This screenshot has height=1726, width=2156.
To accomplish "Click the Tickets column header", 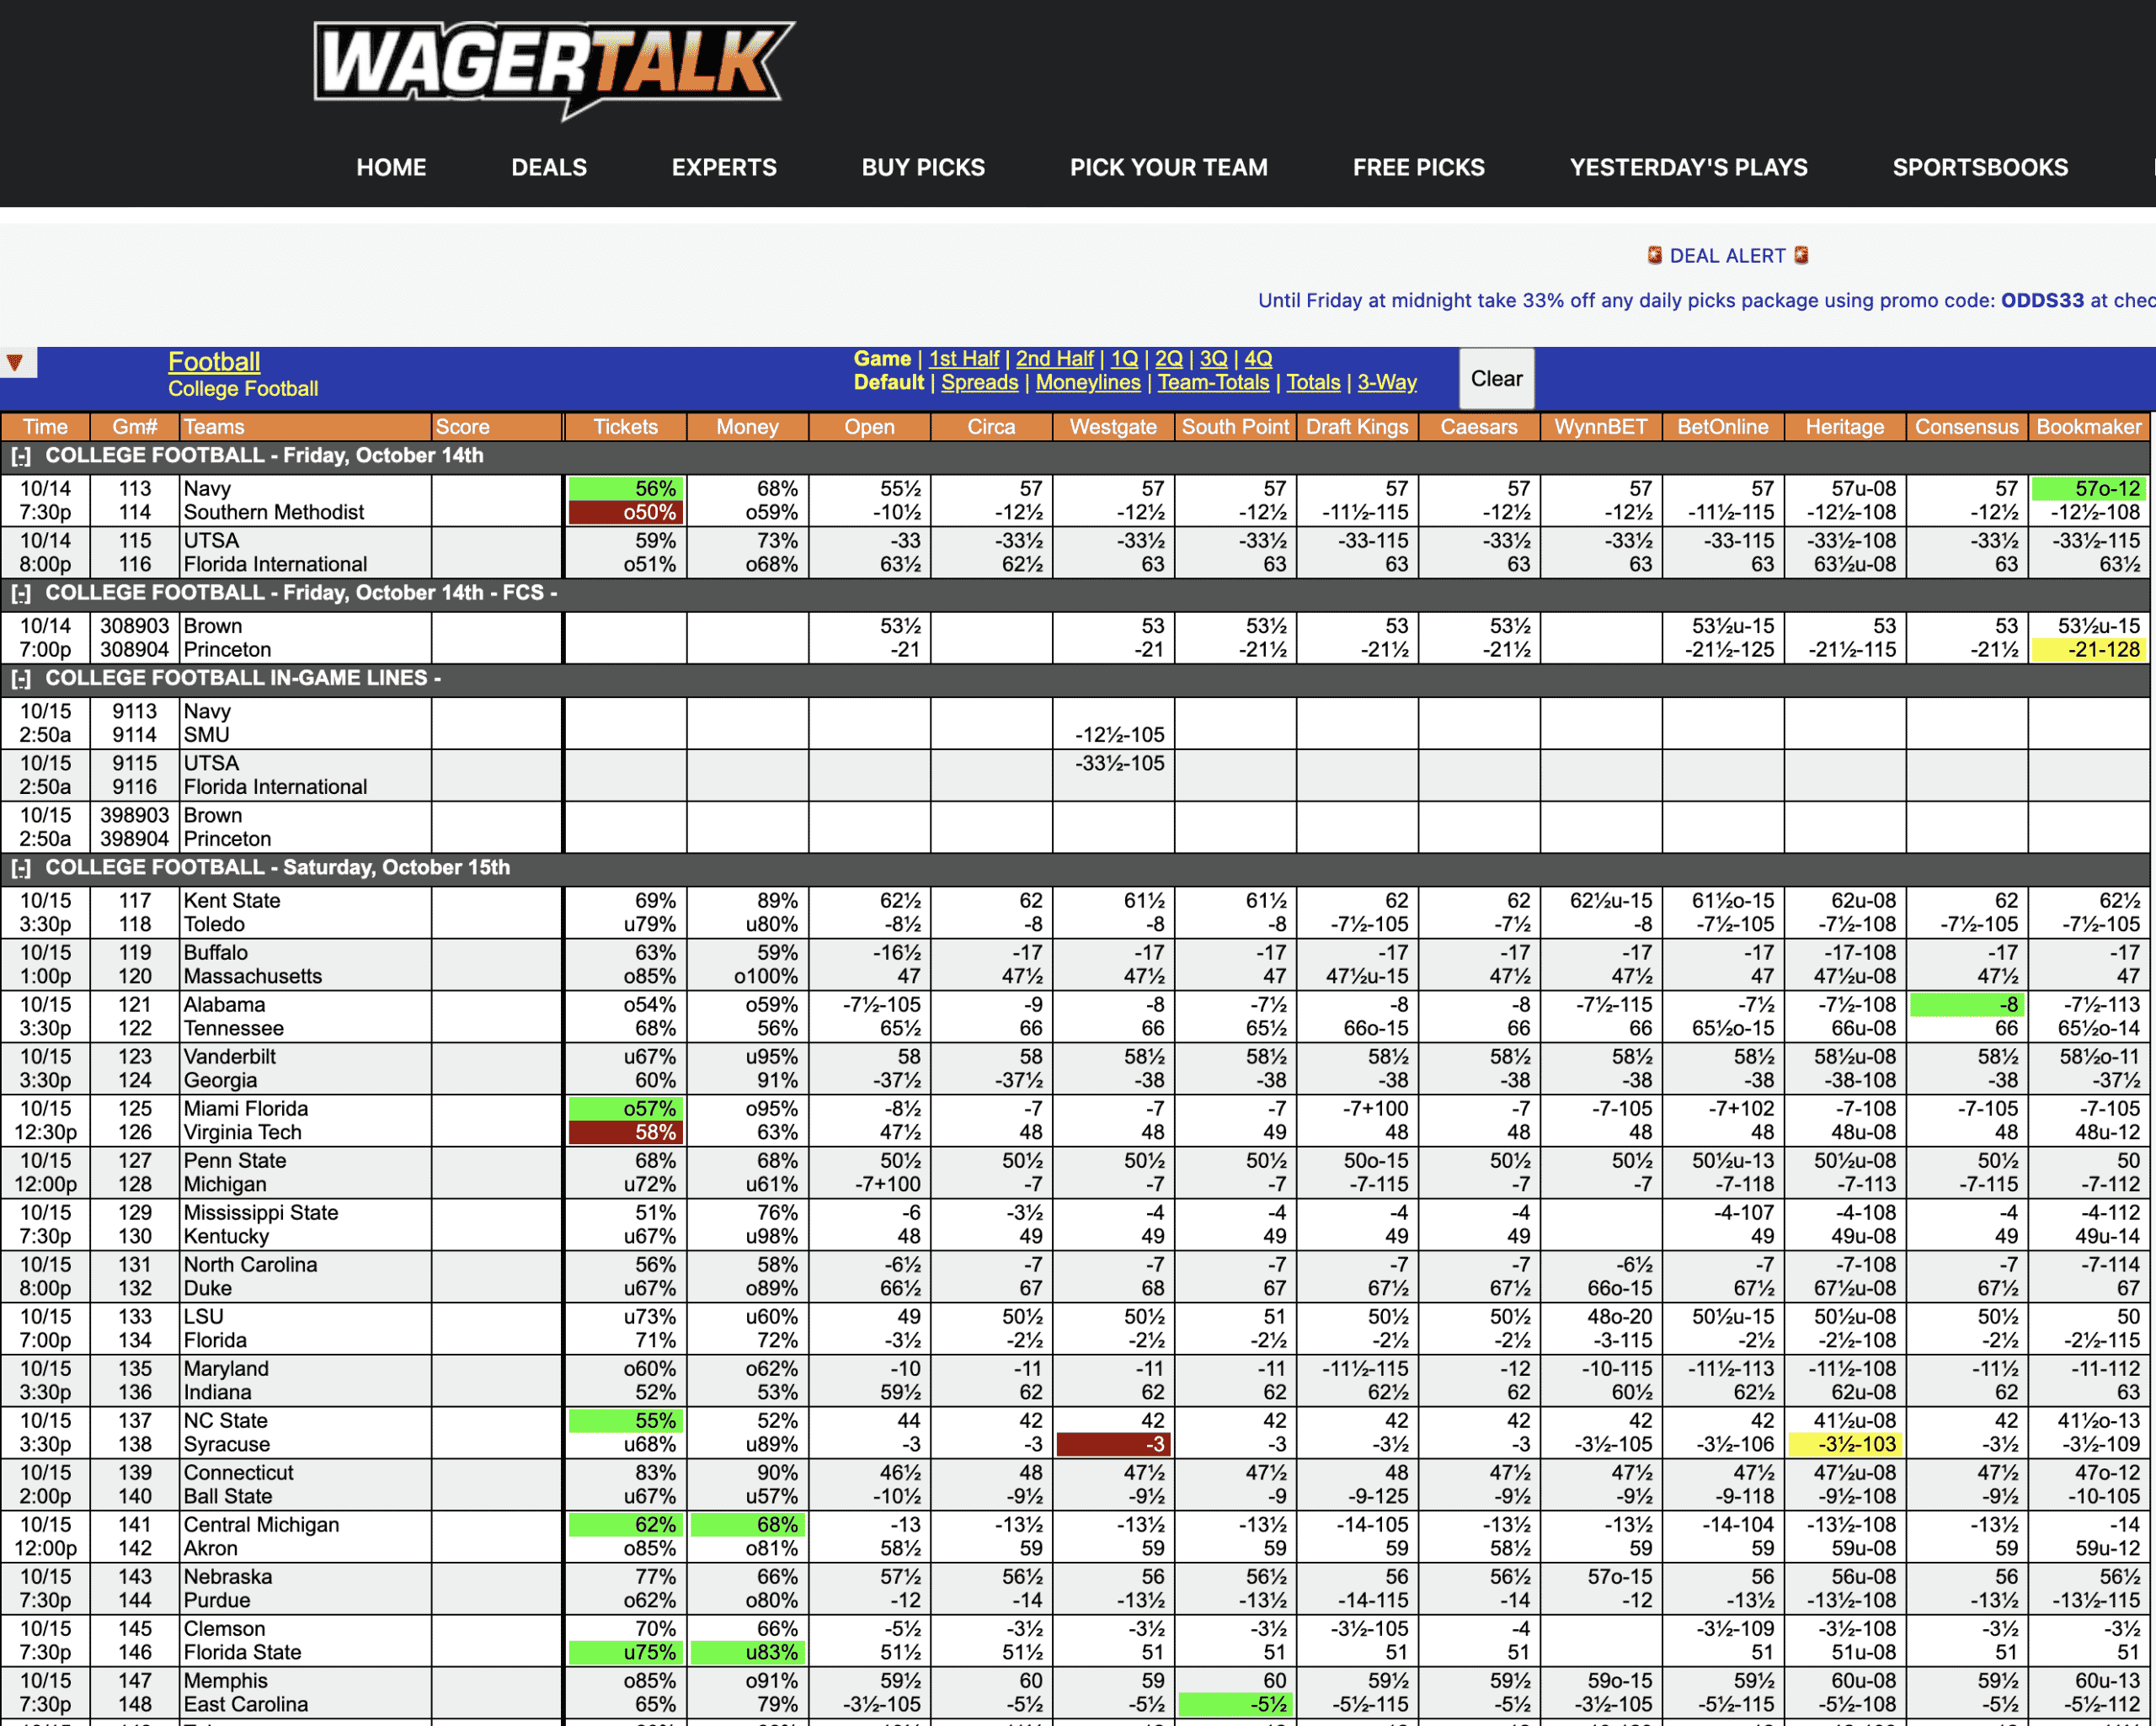I will pos(626,427).
